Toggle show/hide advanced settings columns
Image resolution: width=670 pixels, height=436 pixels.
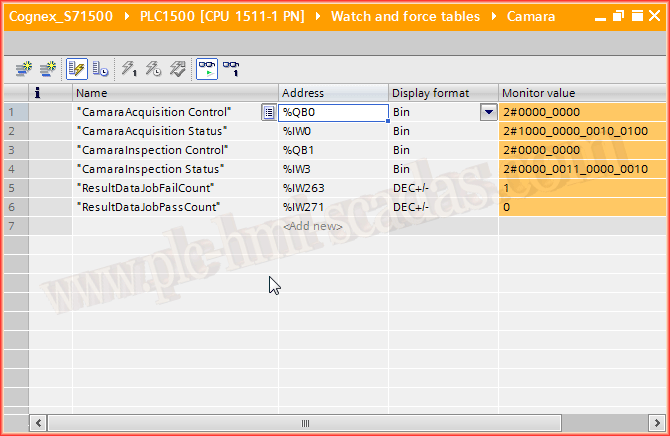pos(100,68)
